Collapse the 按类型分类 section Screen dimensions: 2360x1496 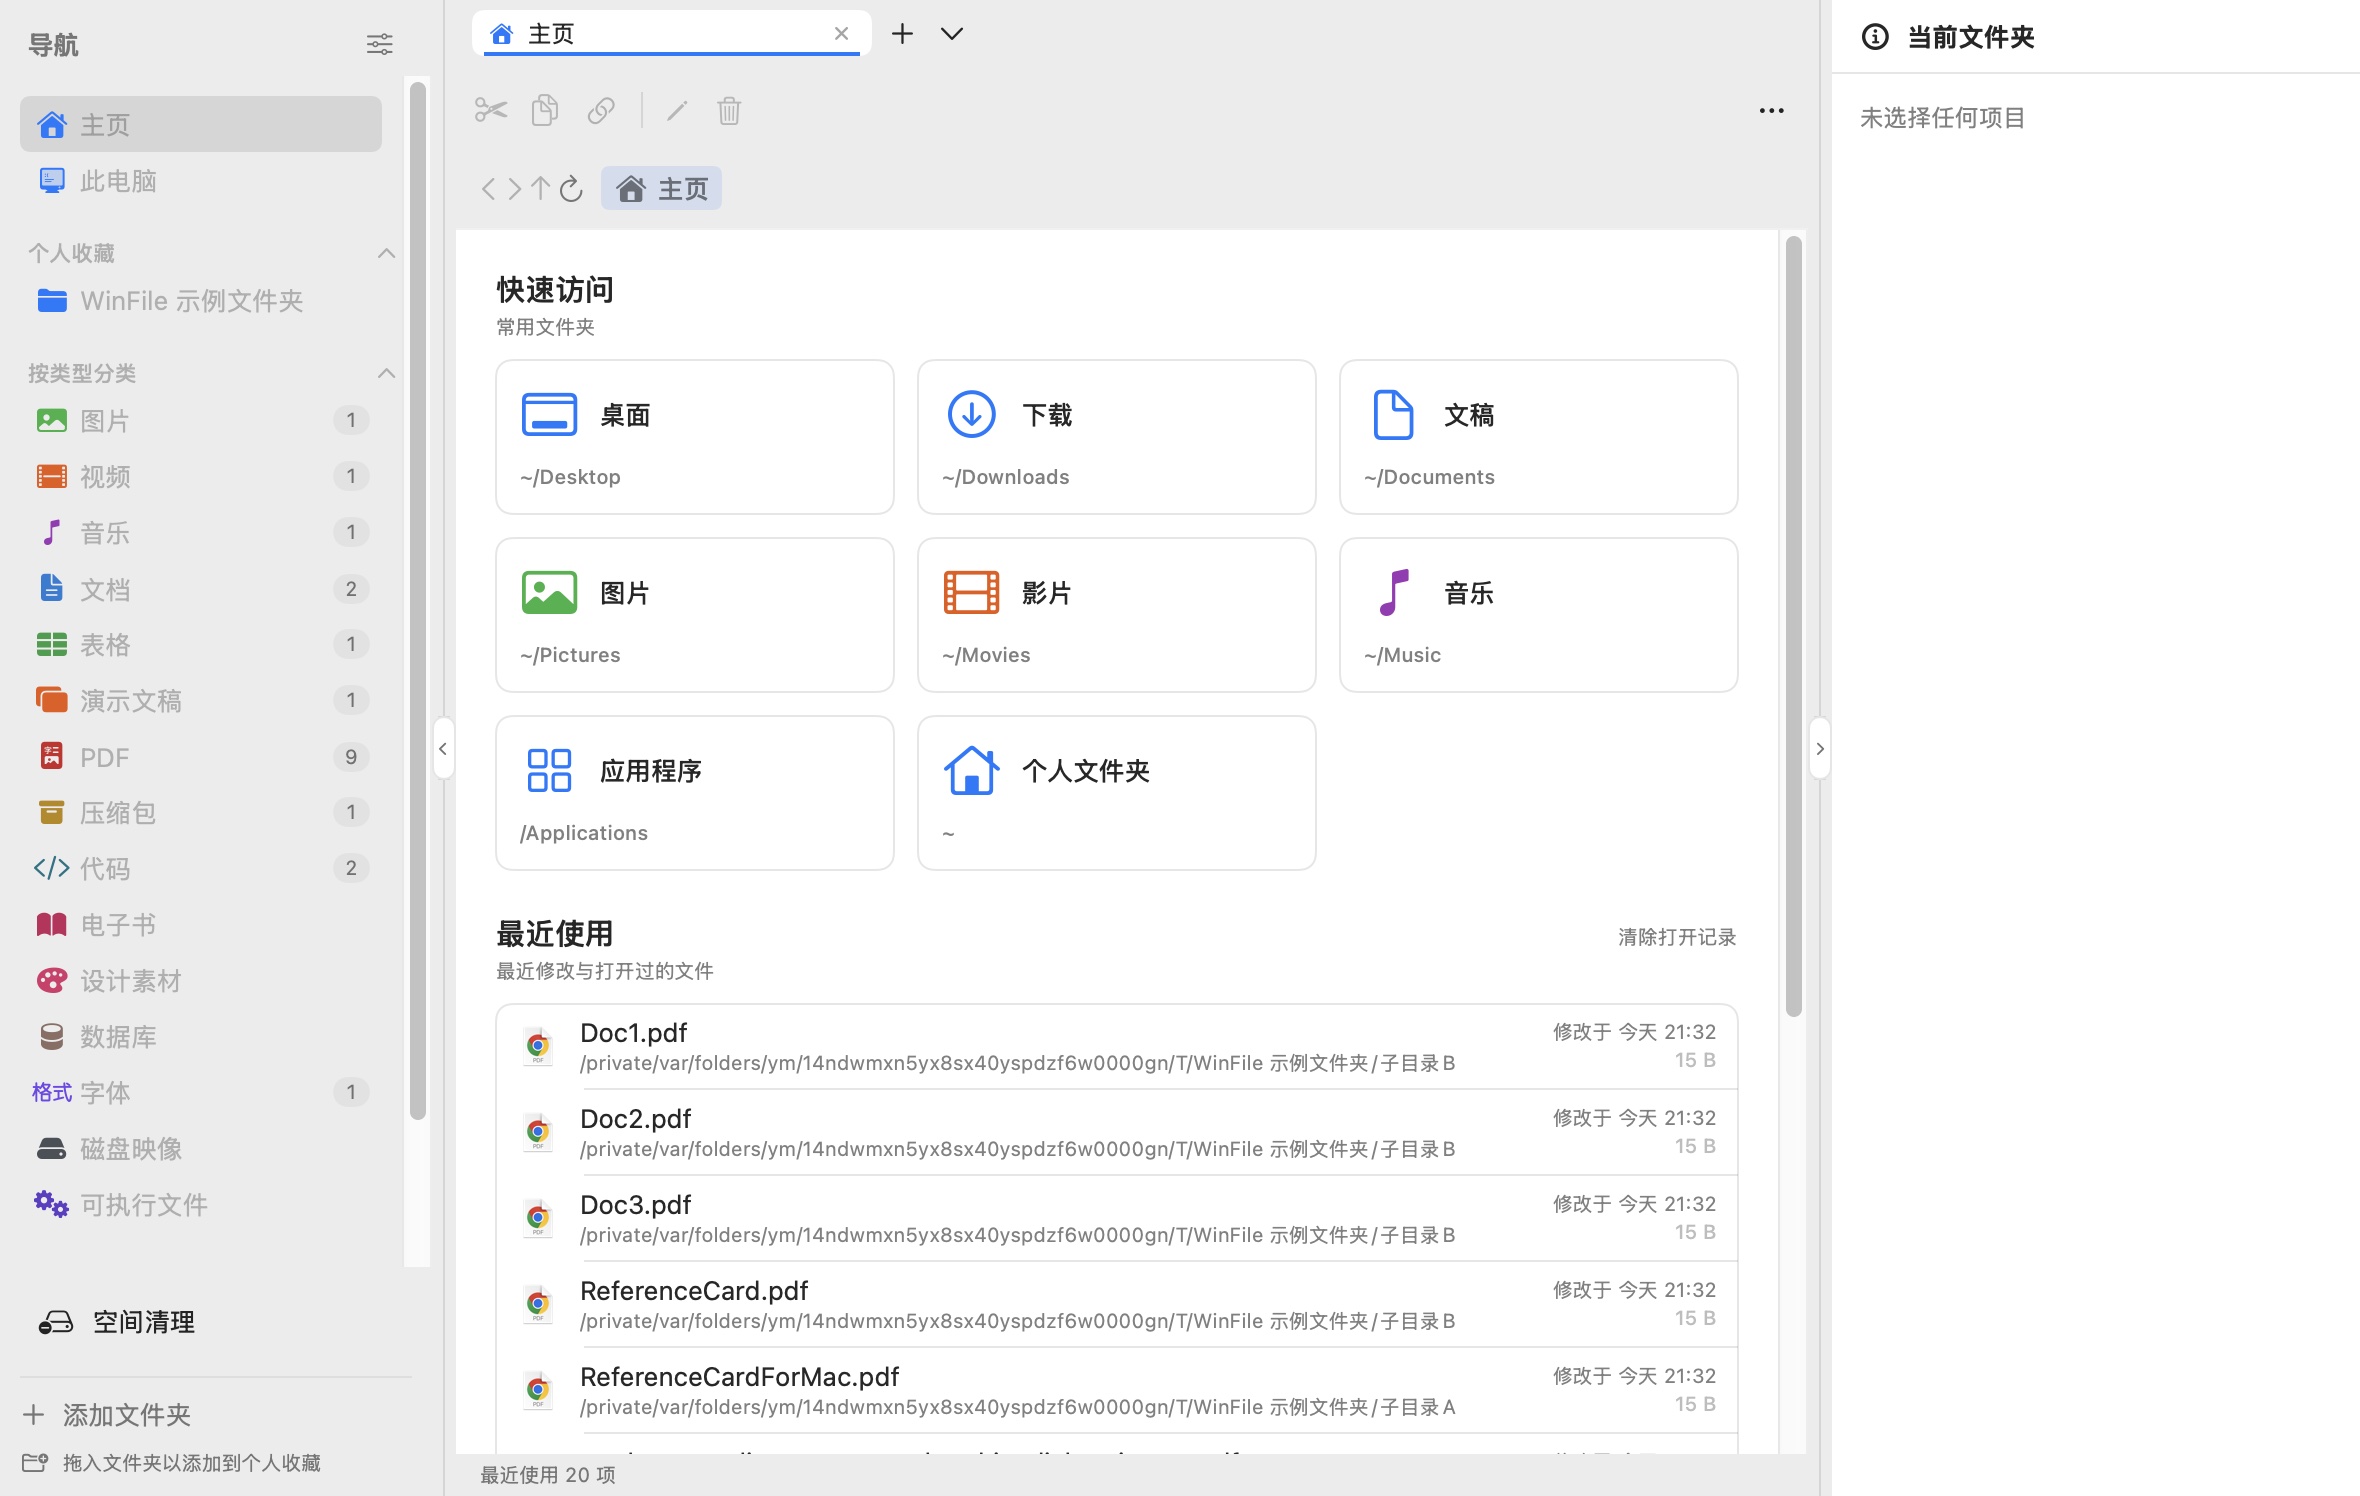click(x=386, y=373)
